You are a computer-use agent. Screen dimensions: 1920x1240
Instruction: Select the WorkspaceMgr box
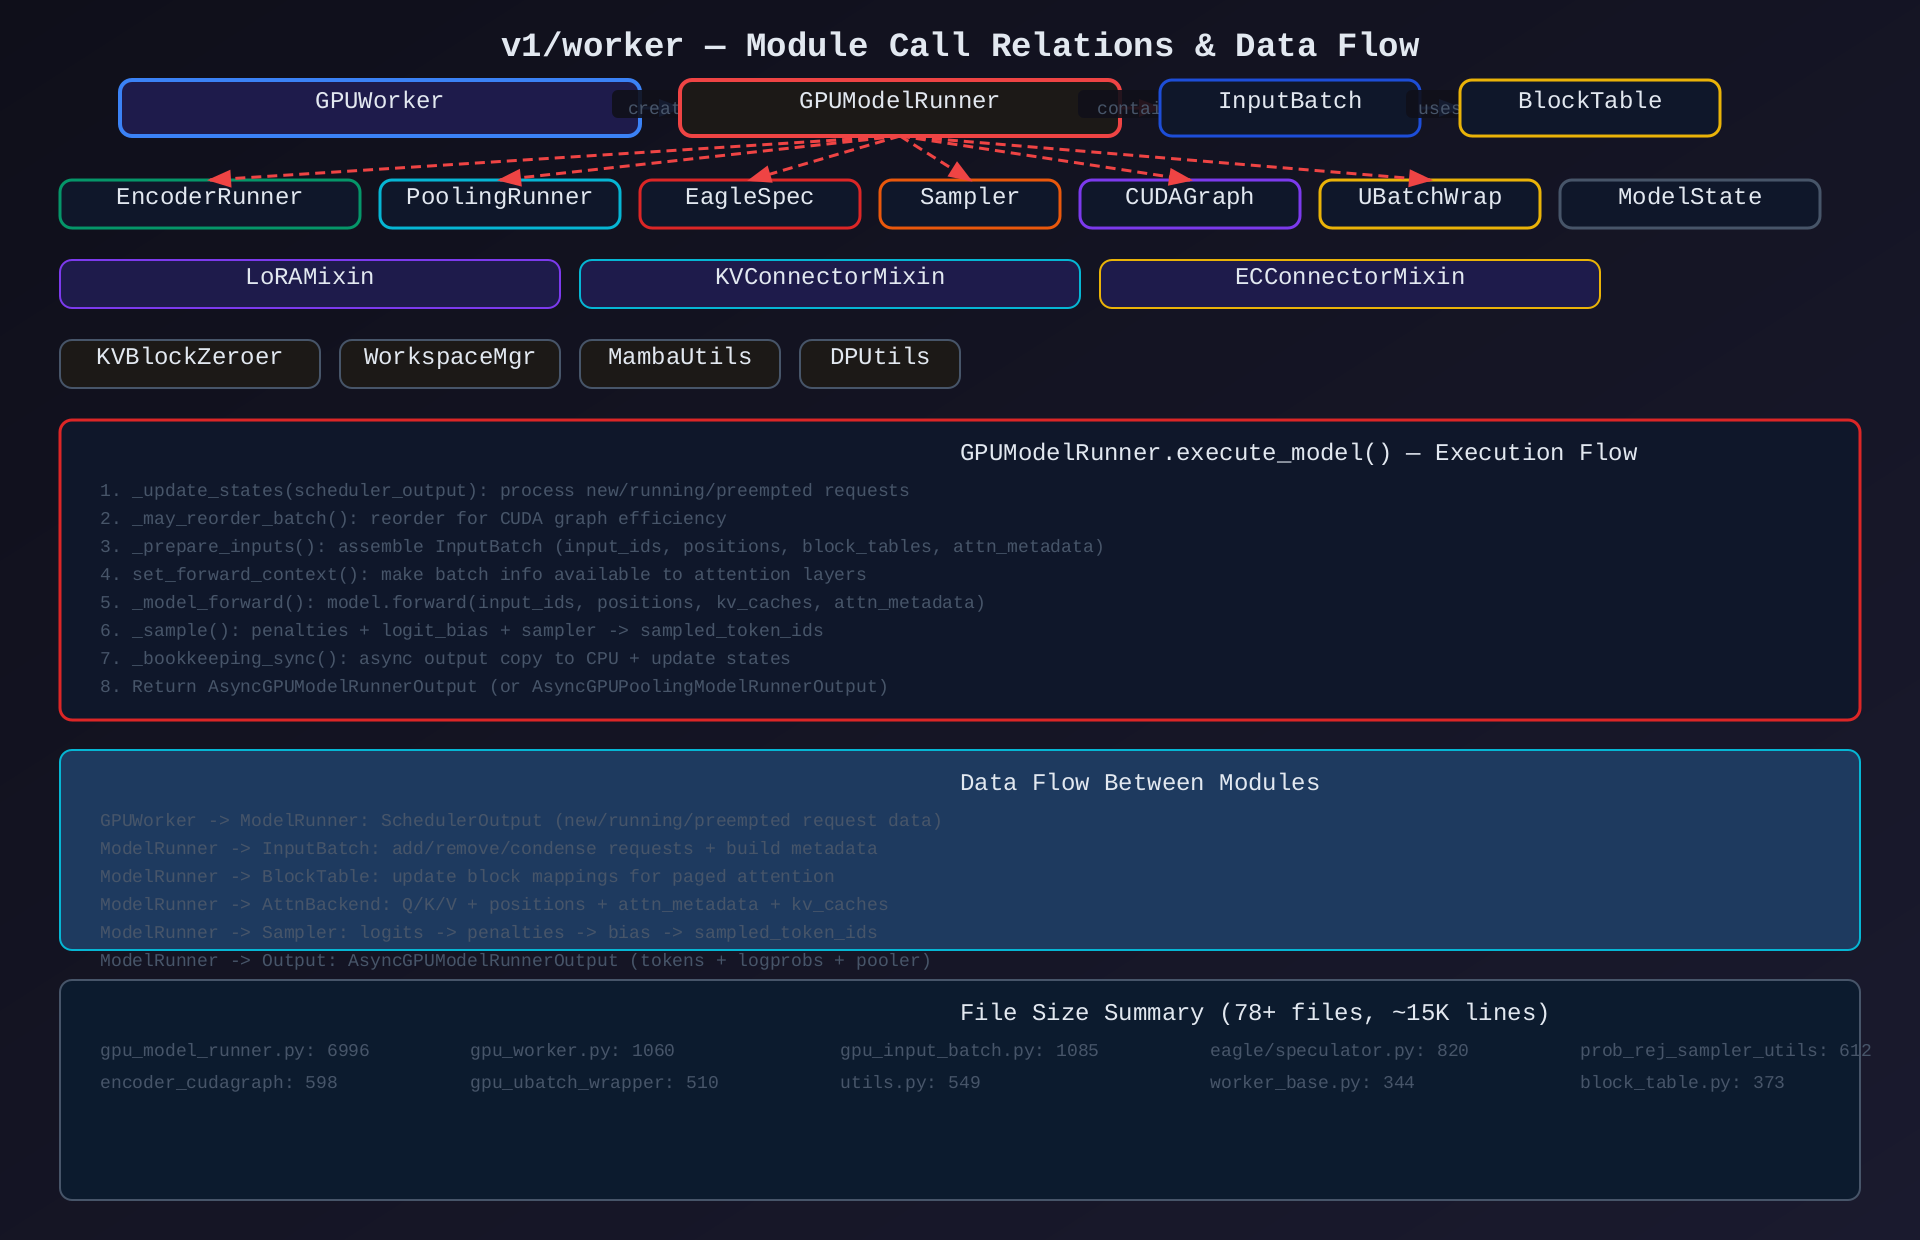click(449, 363)
